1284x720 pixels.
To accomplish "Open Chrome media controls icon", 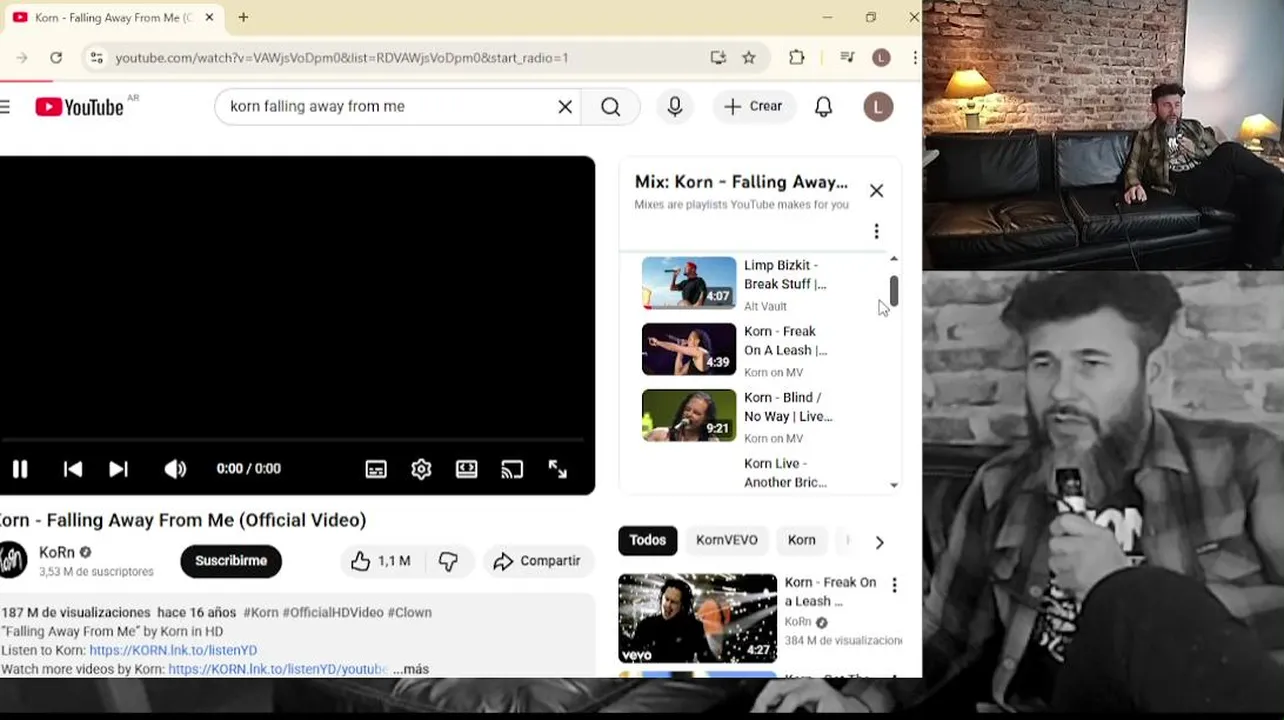I will 847,58.
